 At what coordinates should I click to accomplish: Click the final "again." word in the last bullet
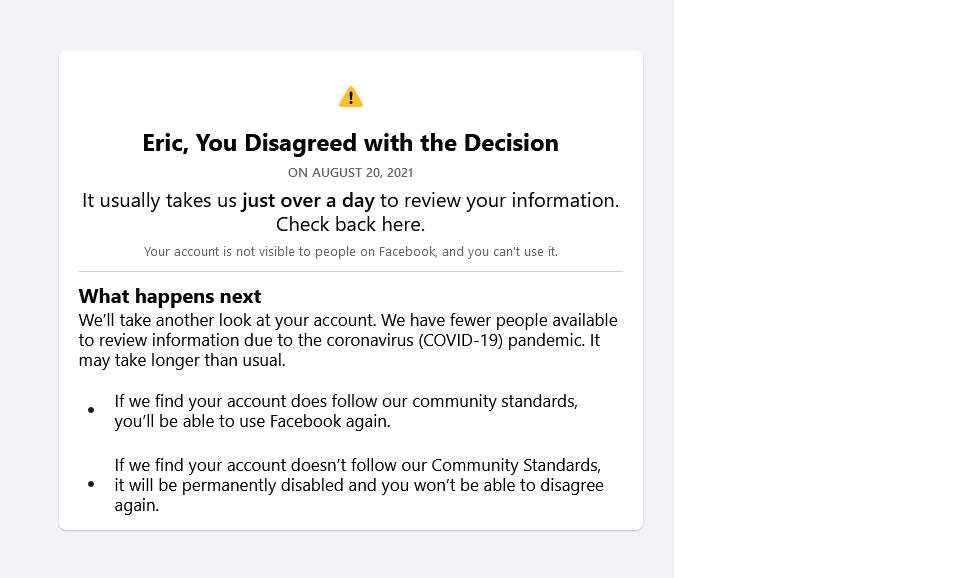[137, 505]
